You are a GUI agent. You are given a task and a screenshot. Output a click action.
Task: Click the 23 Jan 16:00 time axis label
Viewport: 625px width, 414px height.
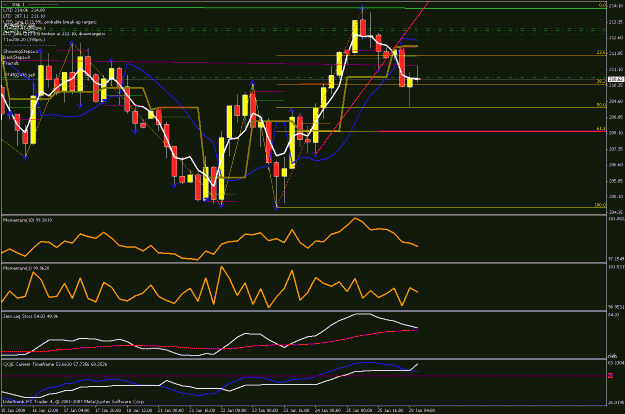coord(297,410)
